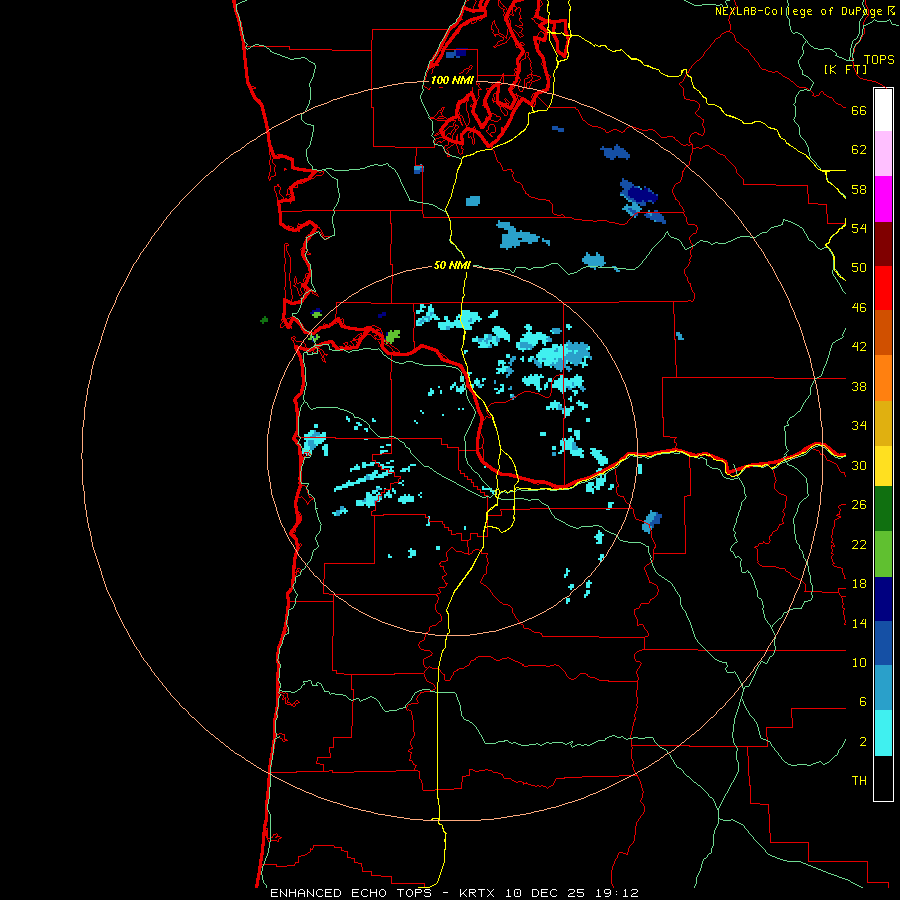The image size is (900, 900).
Task: Click the "ENHANCED ECHO TOPS" caption text
Action: (351, 893)
